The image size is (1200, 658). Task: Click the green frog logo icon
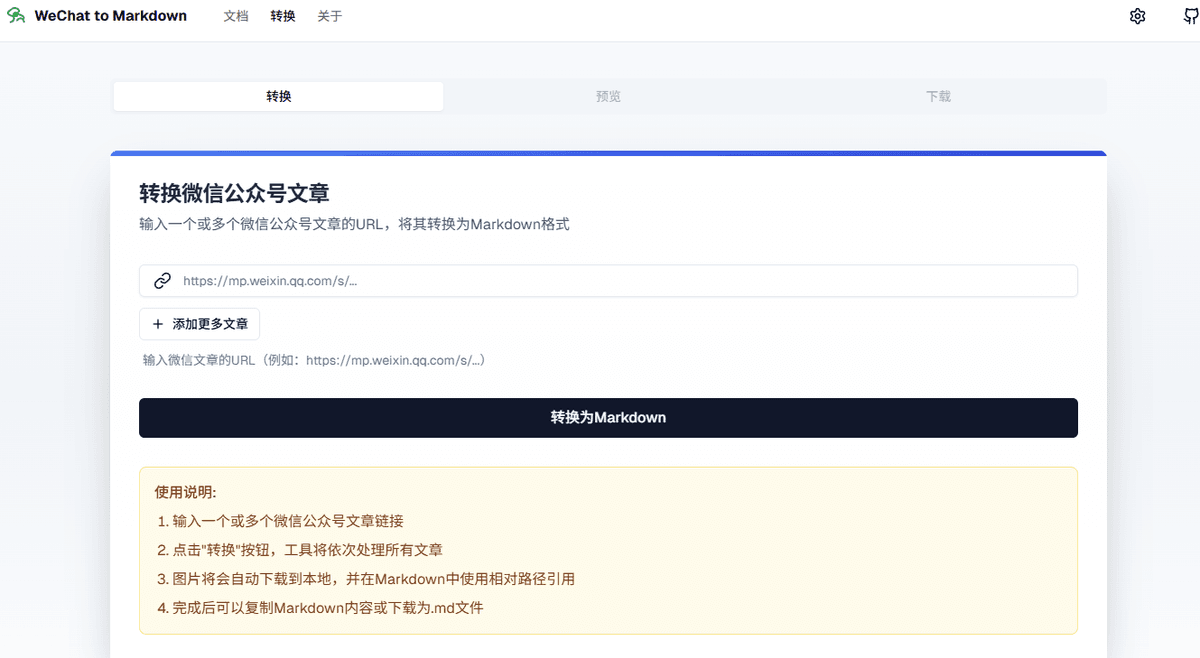coord(15,15)
